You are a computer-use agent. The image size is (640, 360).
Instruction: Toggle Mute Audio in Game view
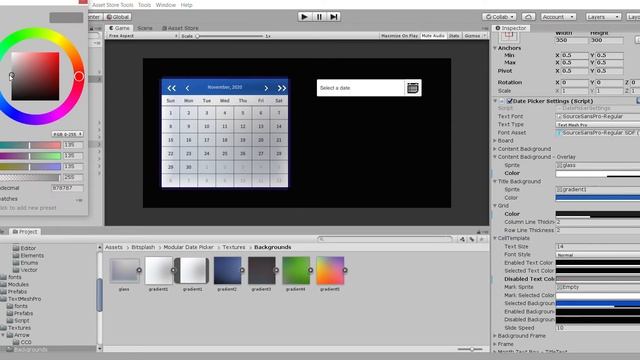point(433,36)
